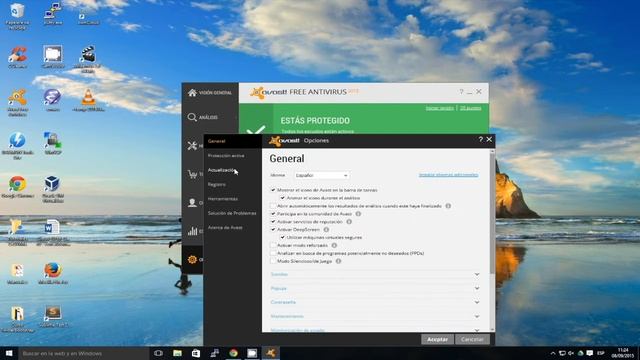This screenshot has width=640, height=360.
Task: Click the Avast settings gear icon
Action: click(x=192, y=259)
